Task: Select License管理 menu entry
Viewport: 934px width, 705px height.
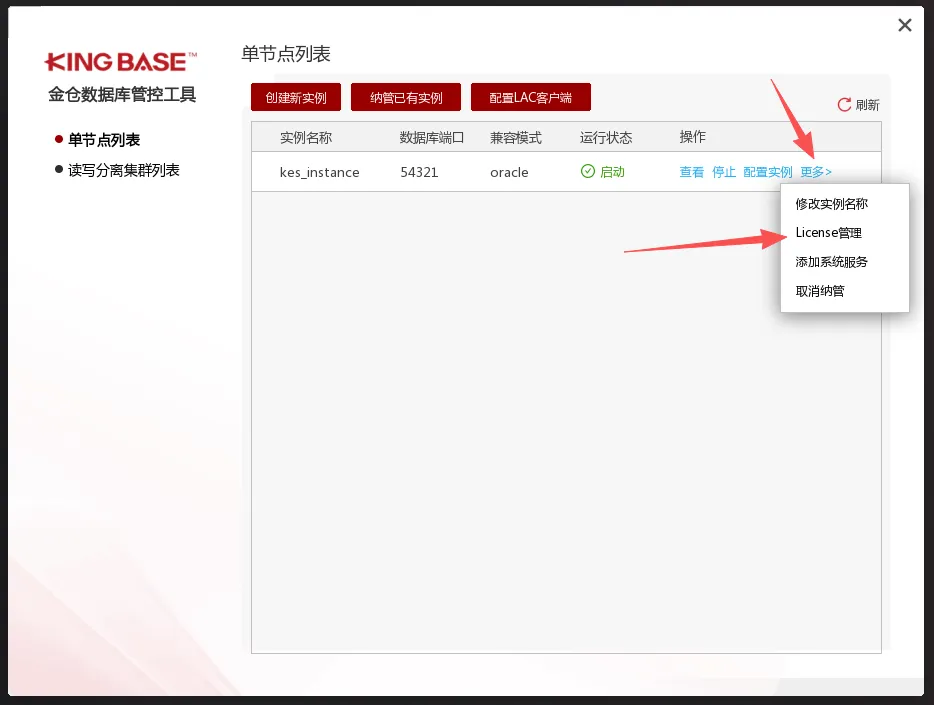Action: coord(829,233)
